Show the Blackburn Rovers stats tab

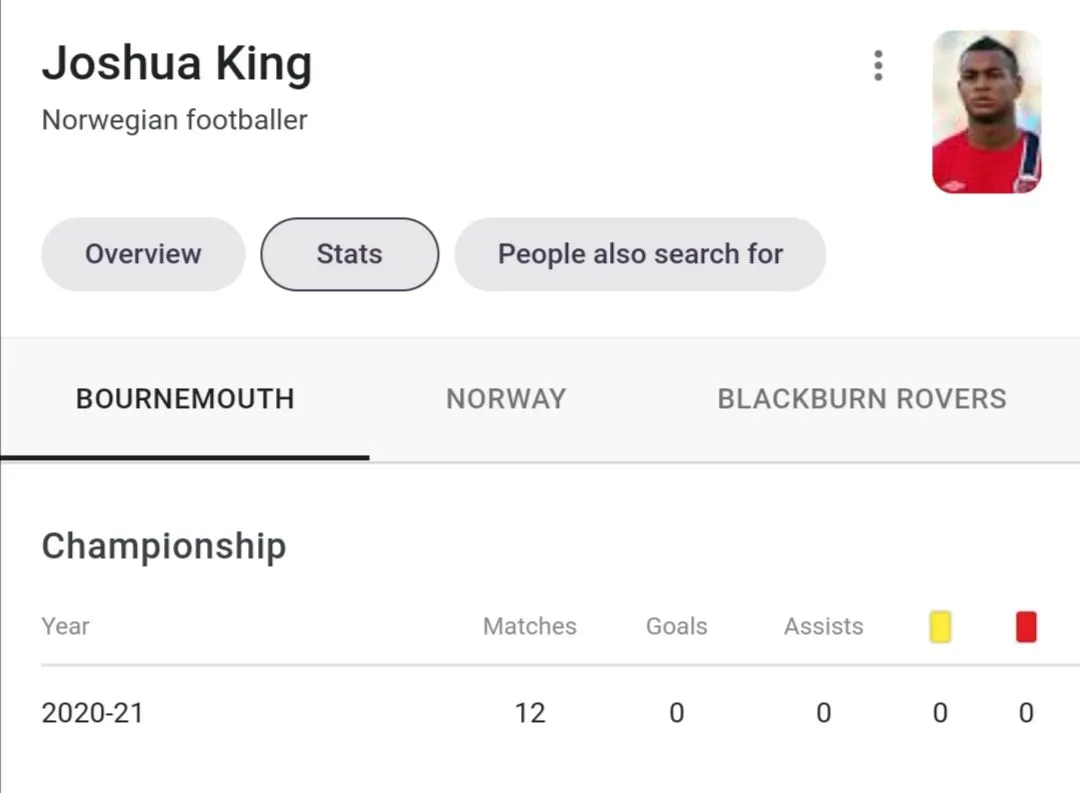(x=862, y=399)
